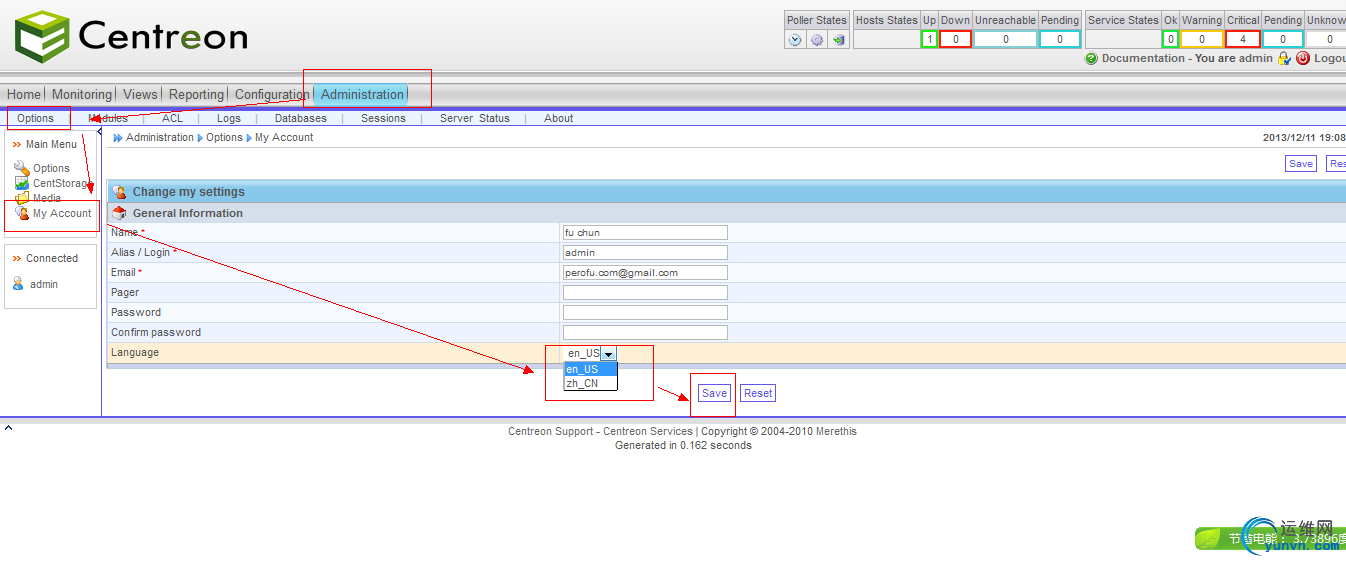Click the connected admin user link
Image resolution: width=1346 pixels, height=563 pixels.
44,284
